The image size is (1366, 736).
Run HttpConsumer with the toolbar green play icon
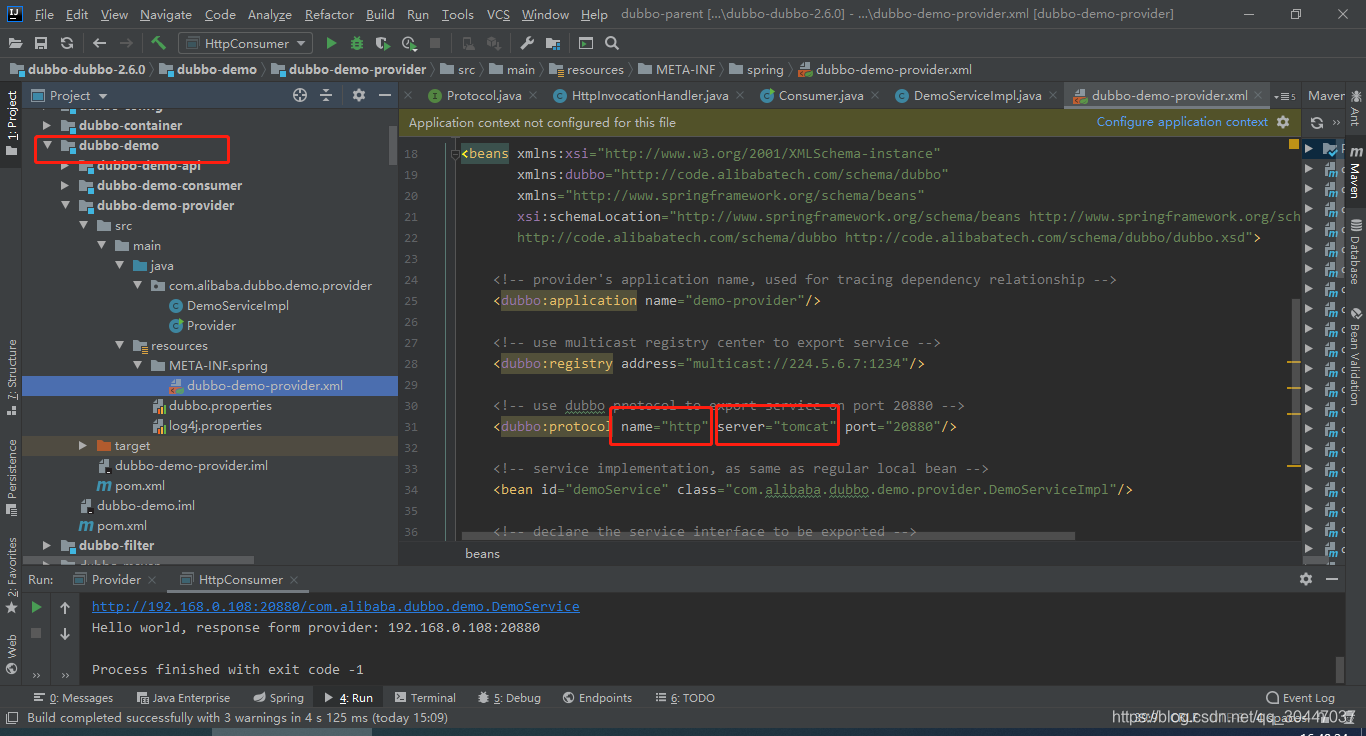tap(331, 43)
